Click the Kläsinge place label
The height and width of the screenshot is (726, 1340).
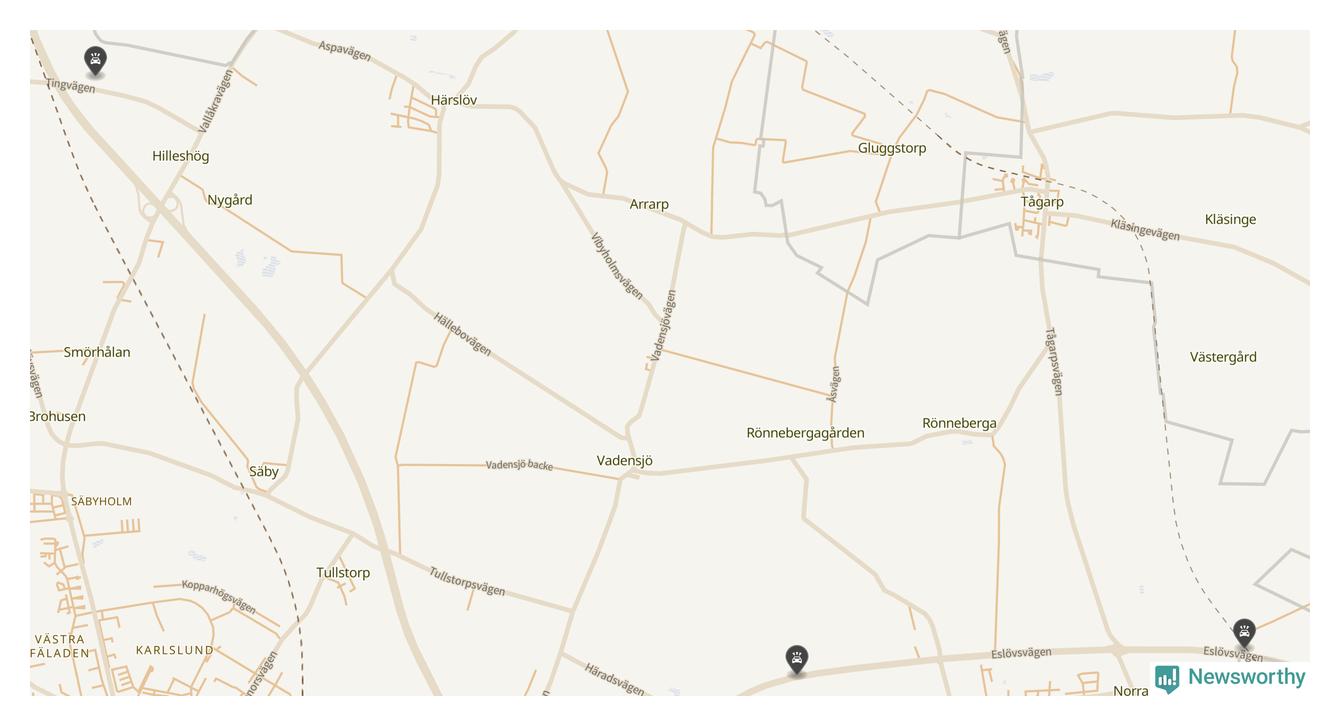pos(1230,220)
